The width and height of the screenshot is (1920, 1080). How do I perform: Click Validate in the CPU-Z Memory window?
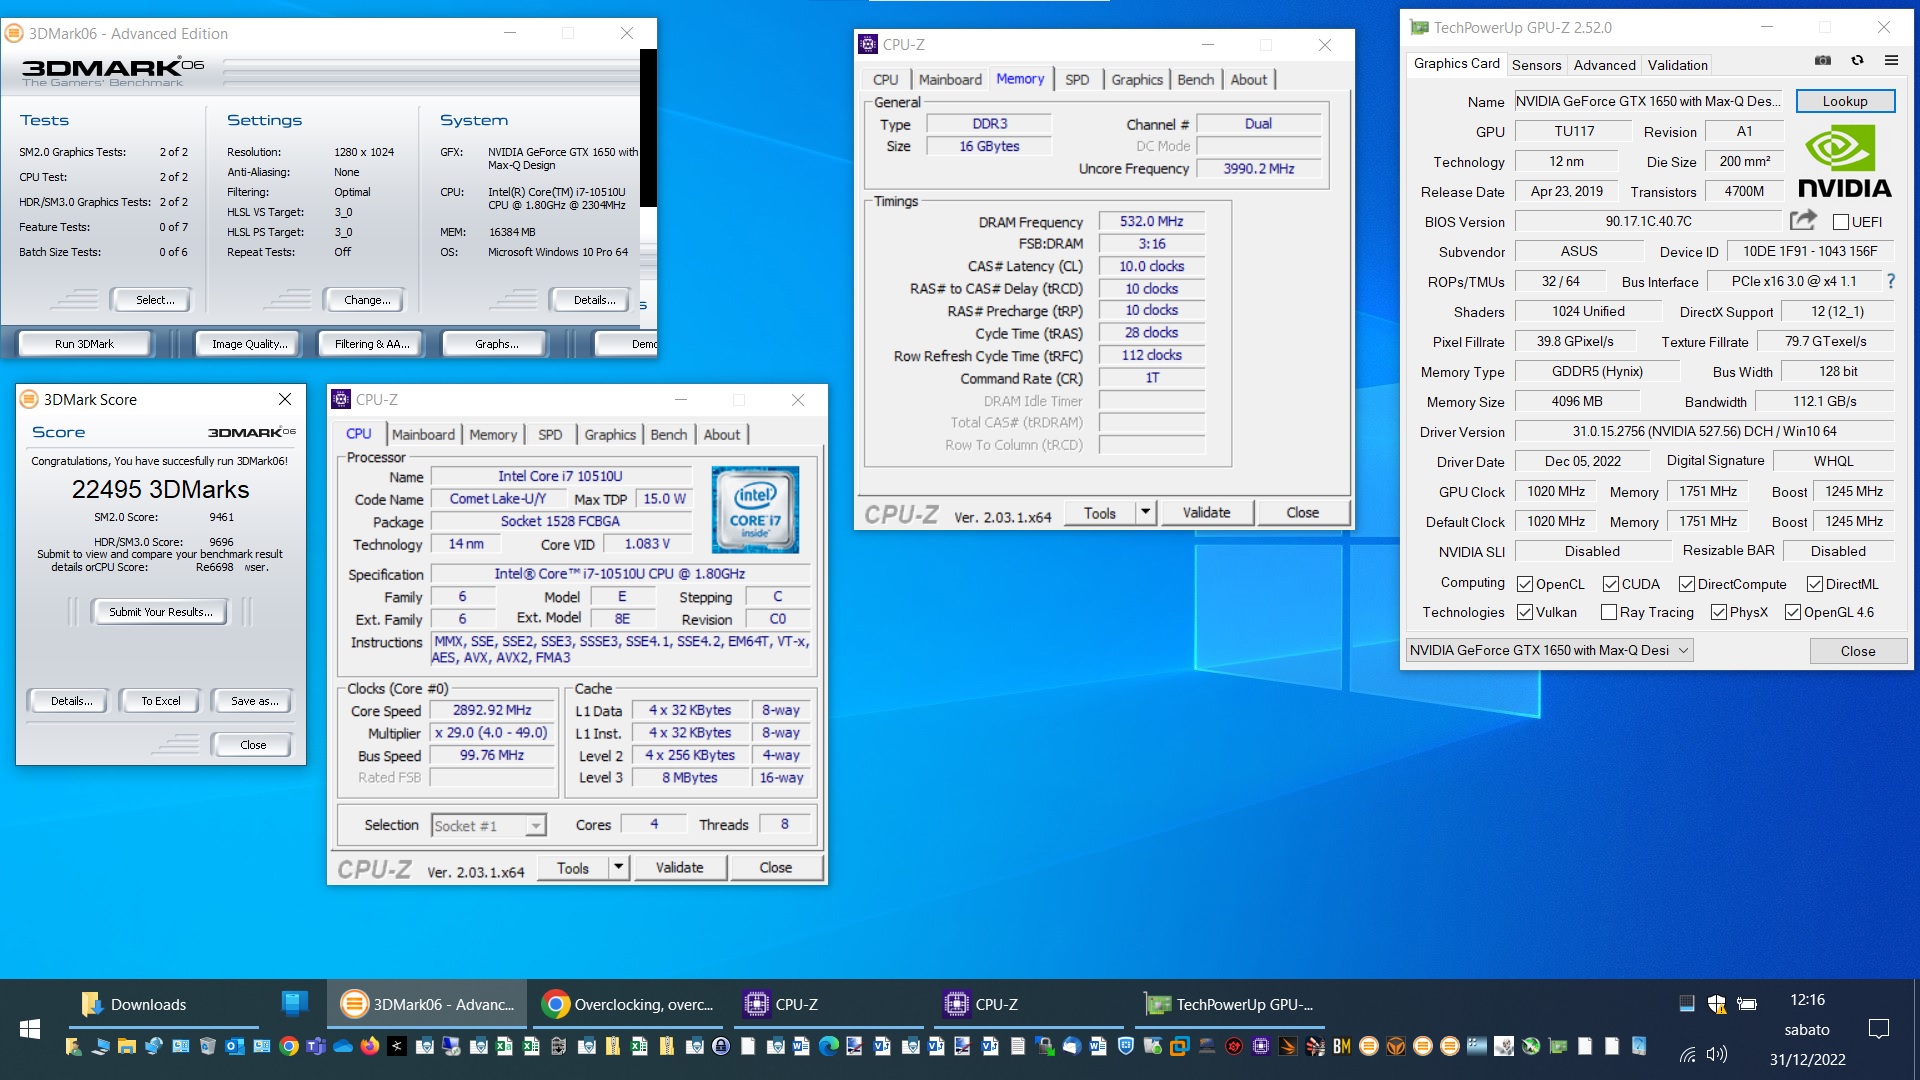[1206, 512]
